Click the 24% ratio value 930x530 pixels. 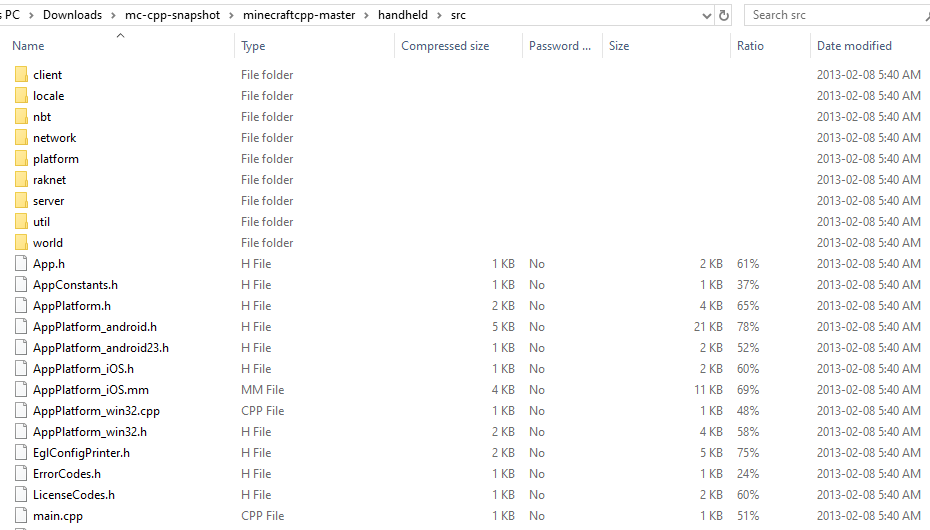[748, 474]
